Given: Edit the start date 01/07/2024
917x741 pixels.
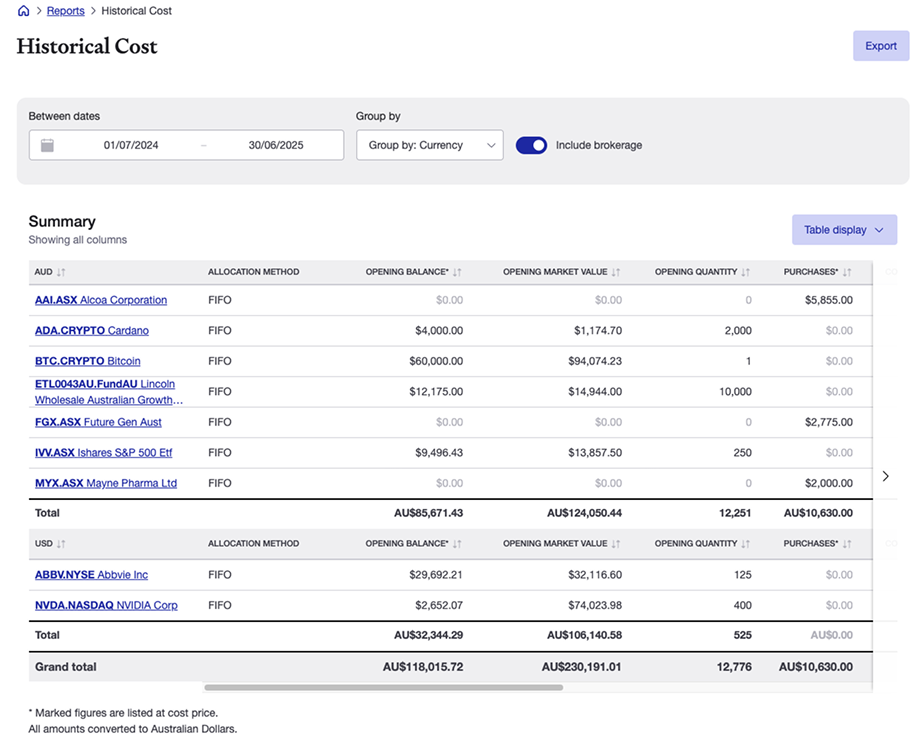Looking at the screenshot, I should 131,145.
